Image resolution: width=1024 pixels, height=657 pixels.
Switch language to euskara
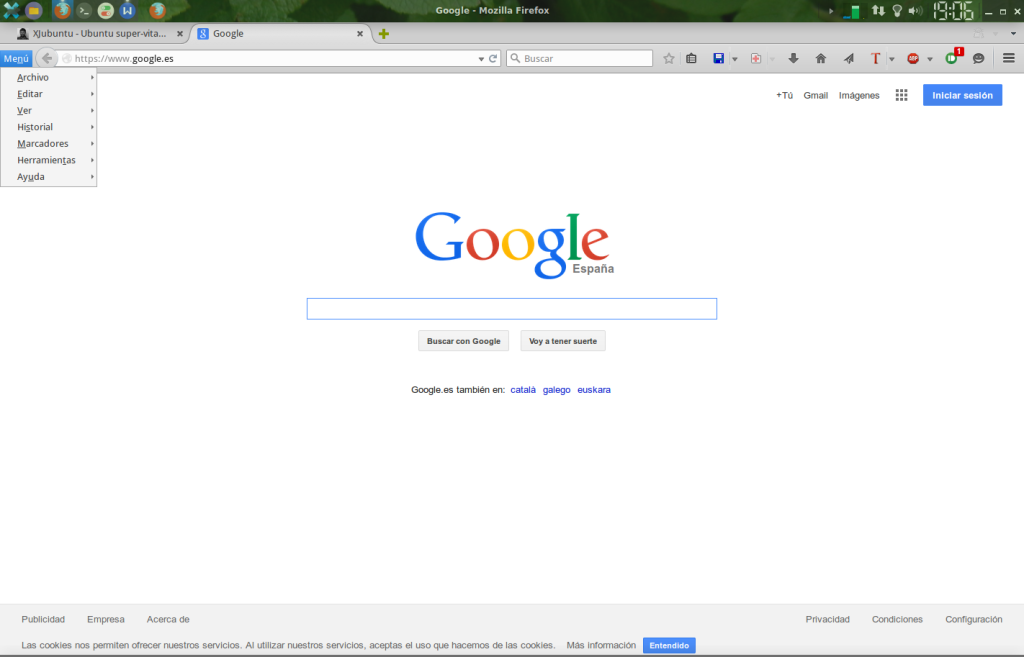594,390
